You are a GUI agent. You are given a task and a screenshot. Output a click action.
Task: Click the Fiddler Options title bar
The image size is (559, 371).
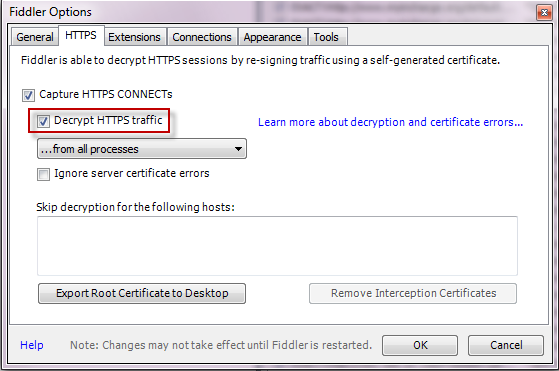(x=271, y=12)
